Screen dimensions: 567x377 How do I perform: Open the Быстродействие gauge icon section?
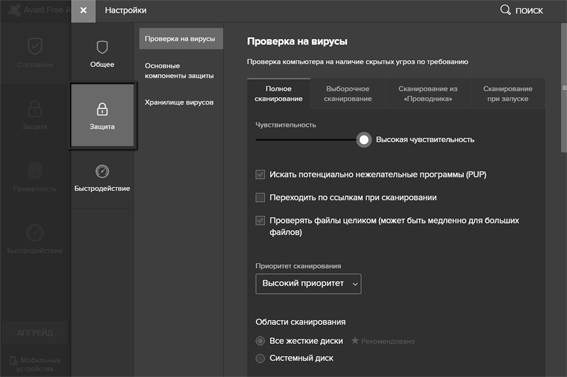pyautogui.click(x=102, y=171)
